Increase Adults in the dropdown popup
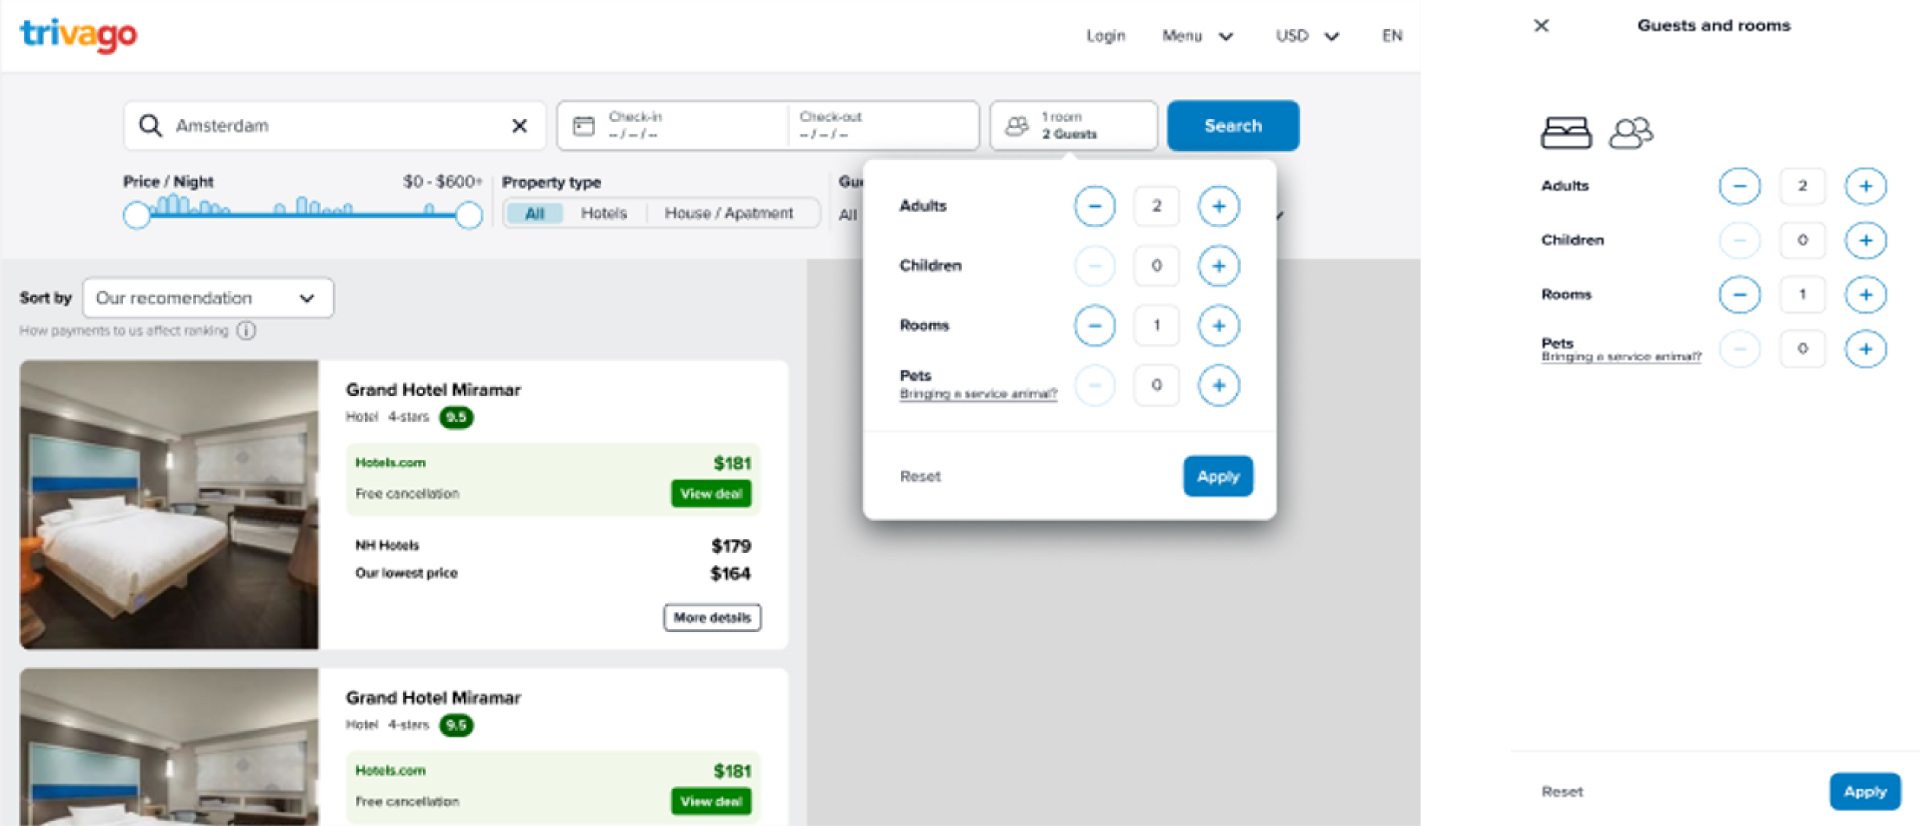 click(x=1218, y=206)
